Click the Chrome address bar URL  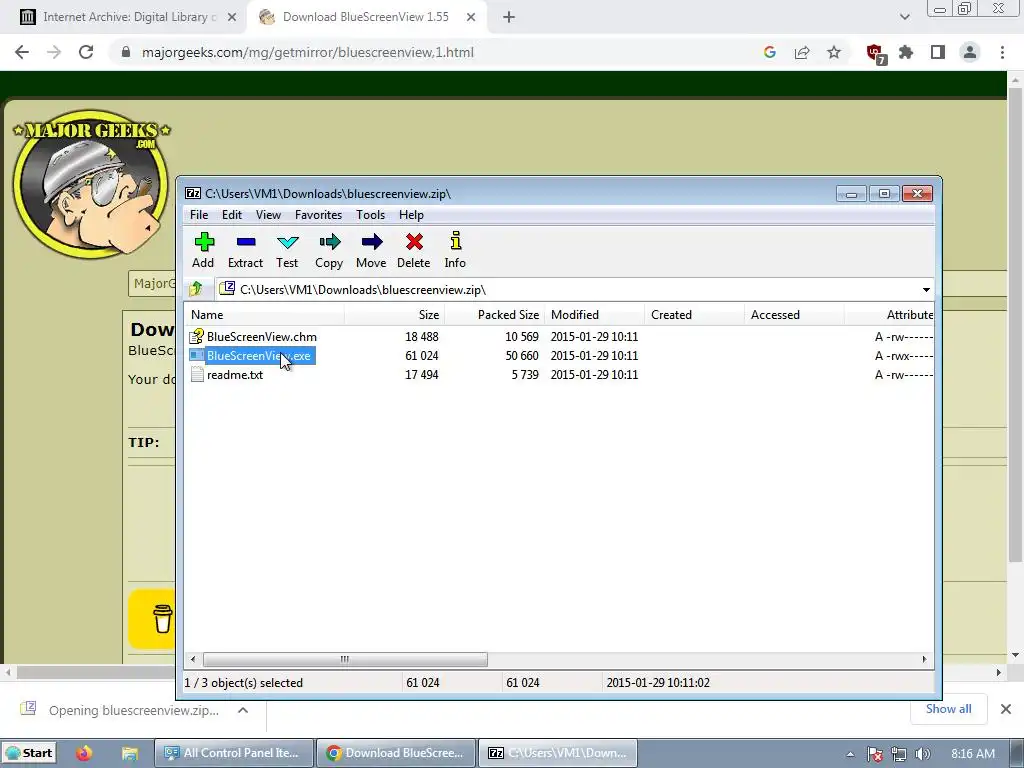tap(308, 52)
